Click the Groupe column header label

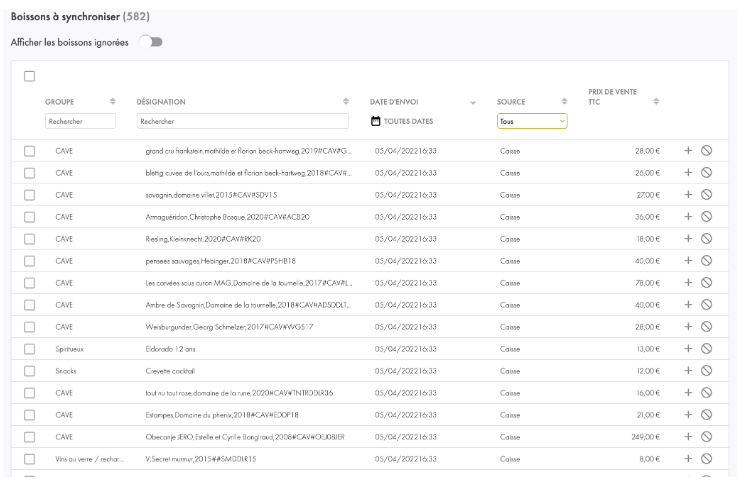pos(60,102)
